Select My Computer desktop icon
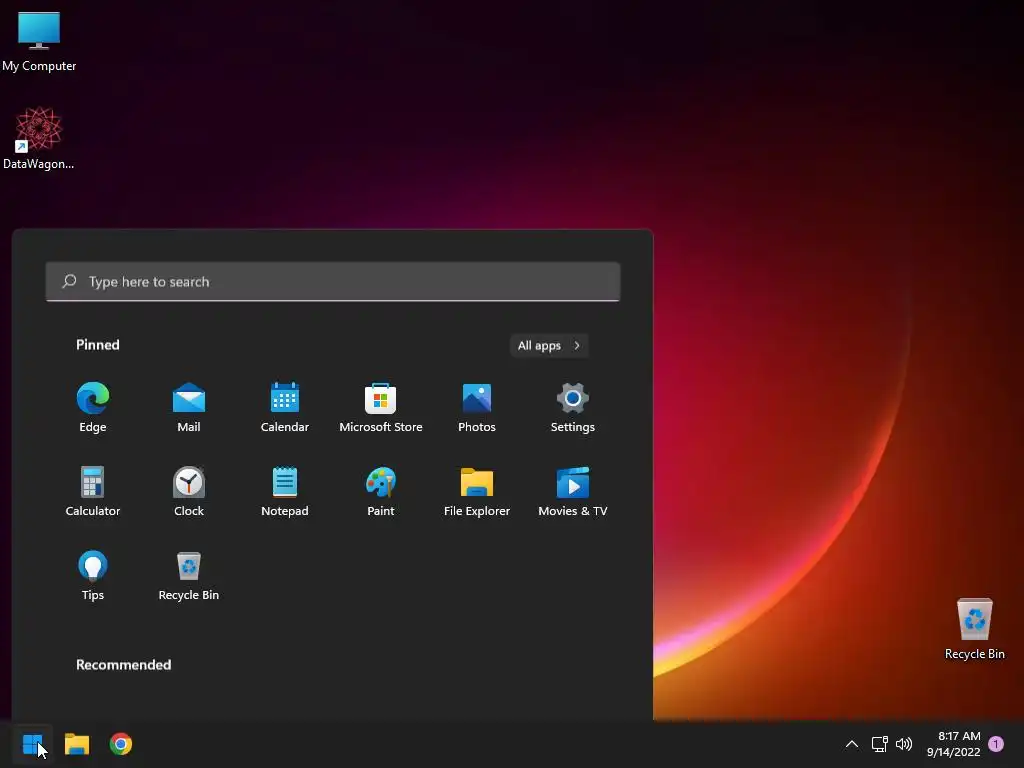1024x768 pixels. 39,42
